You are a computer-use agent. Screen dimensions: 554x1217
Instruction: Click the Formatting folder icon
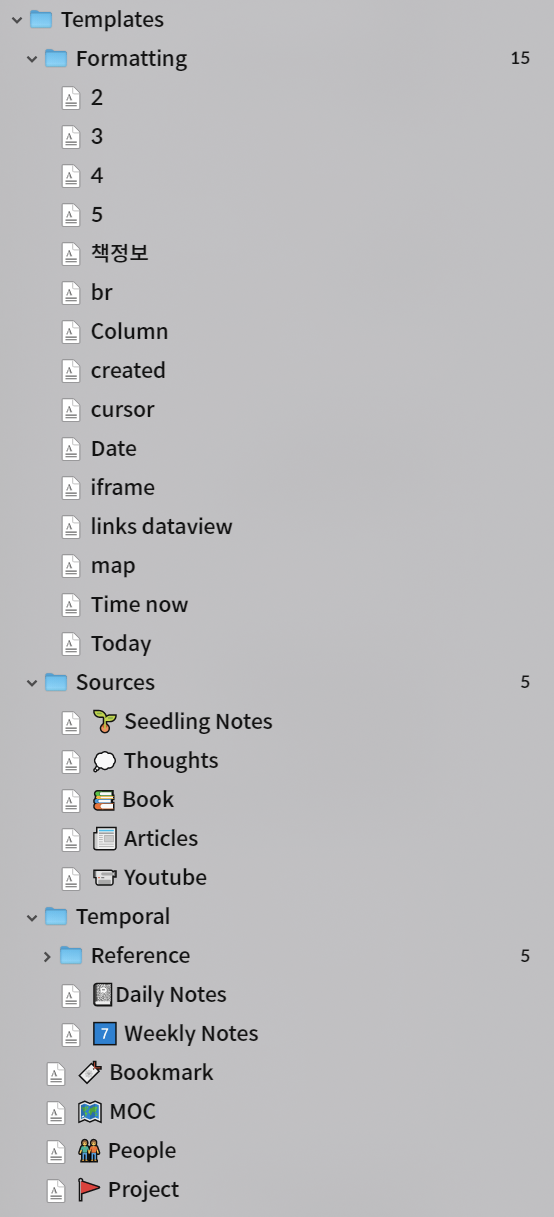coord(56,58)
